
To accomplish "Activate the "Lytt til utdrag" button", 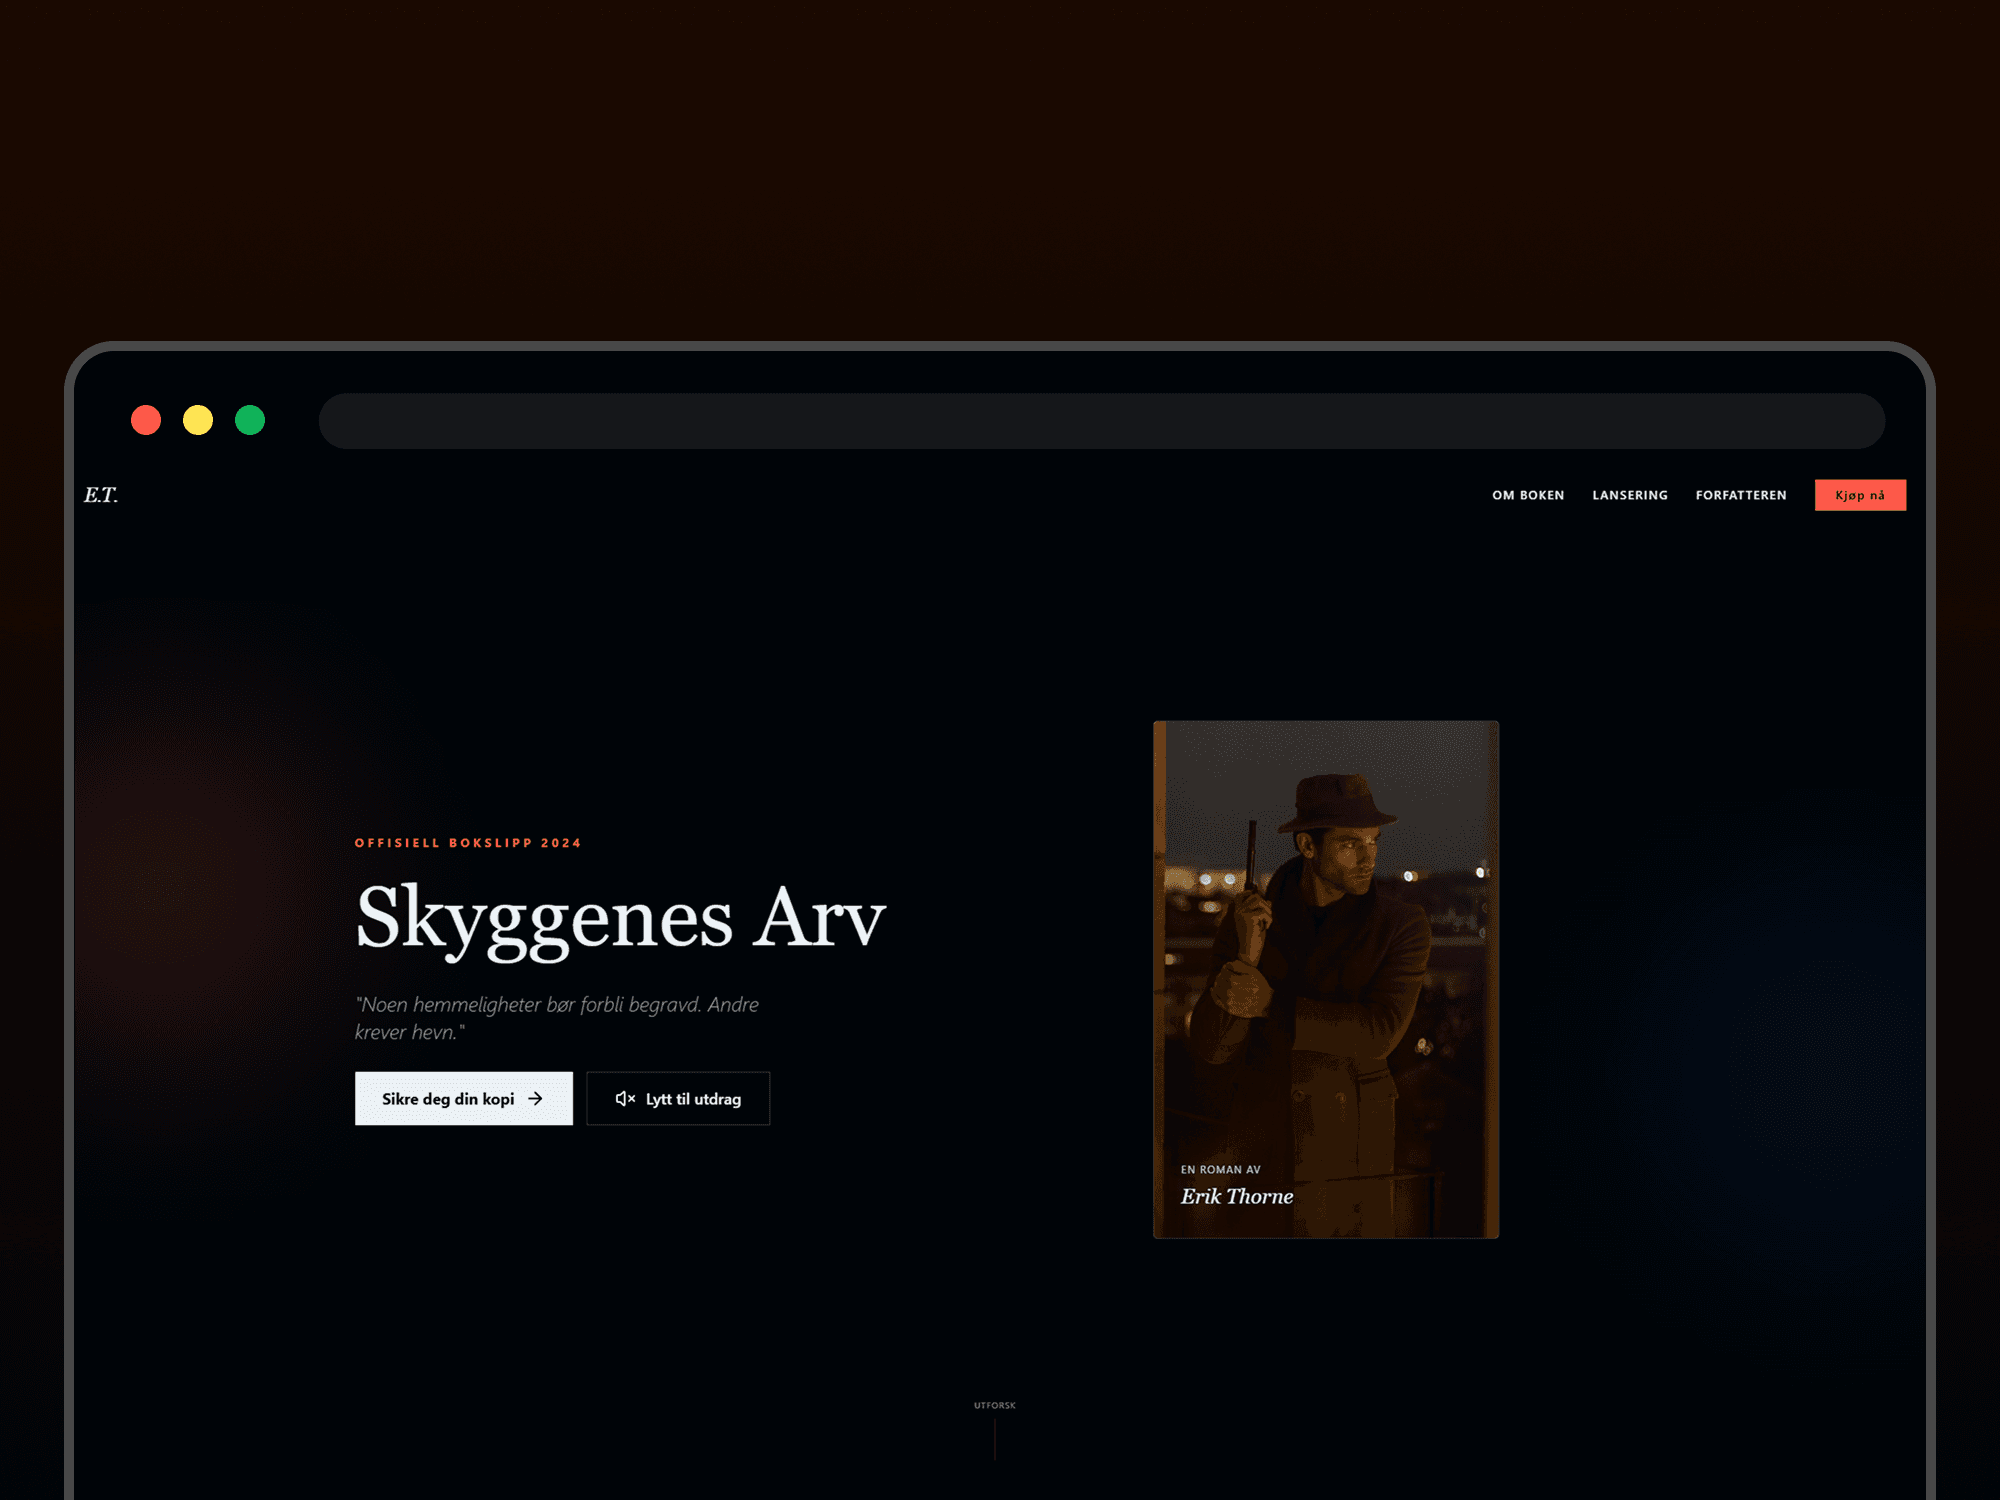I will [678, 1098].
